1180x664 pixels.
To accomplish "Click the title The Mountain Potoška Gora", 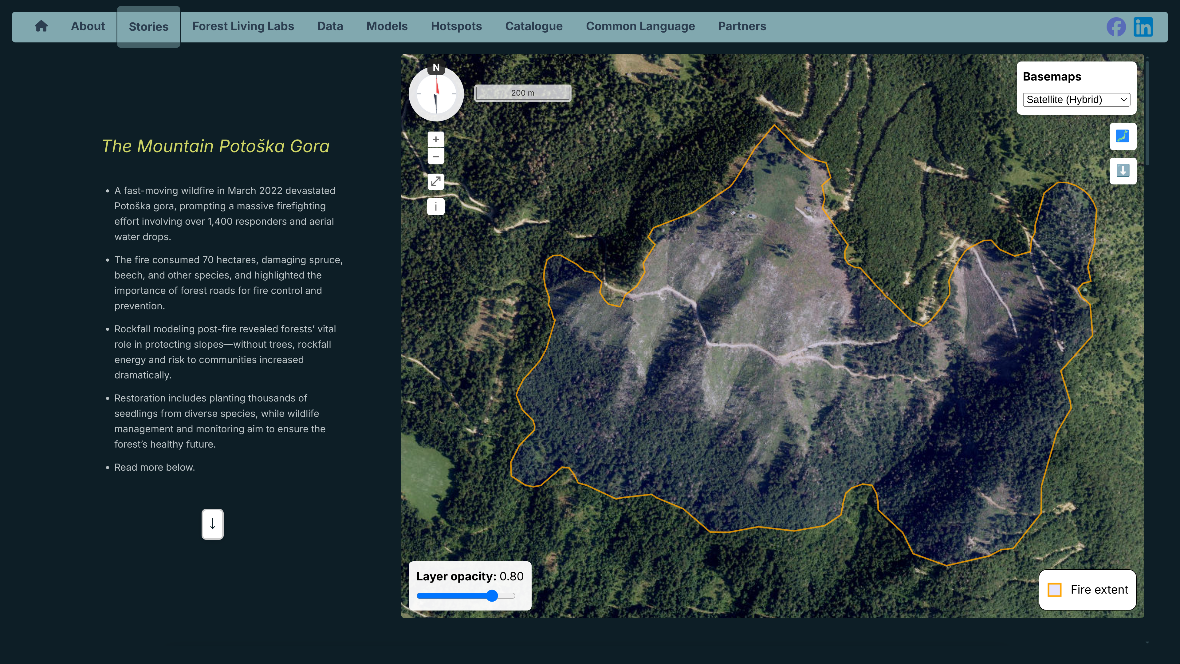I will (216, 146).
